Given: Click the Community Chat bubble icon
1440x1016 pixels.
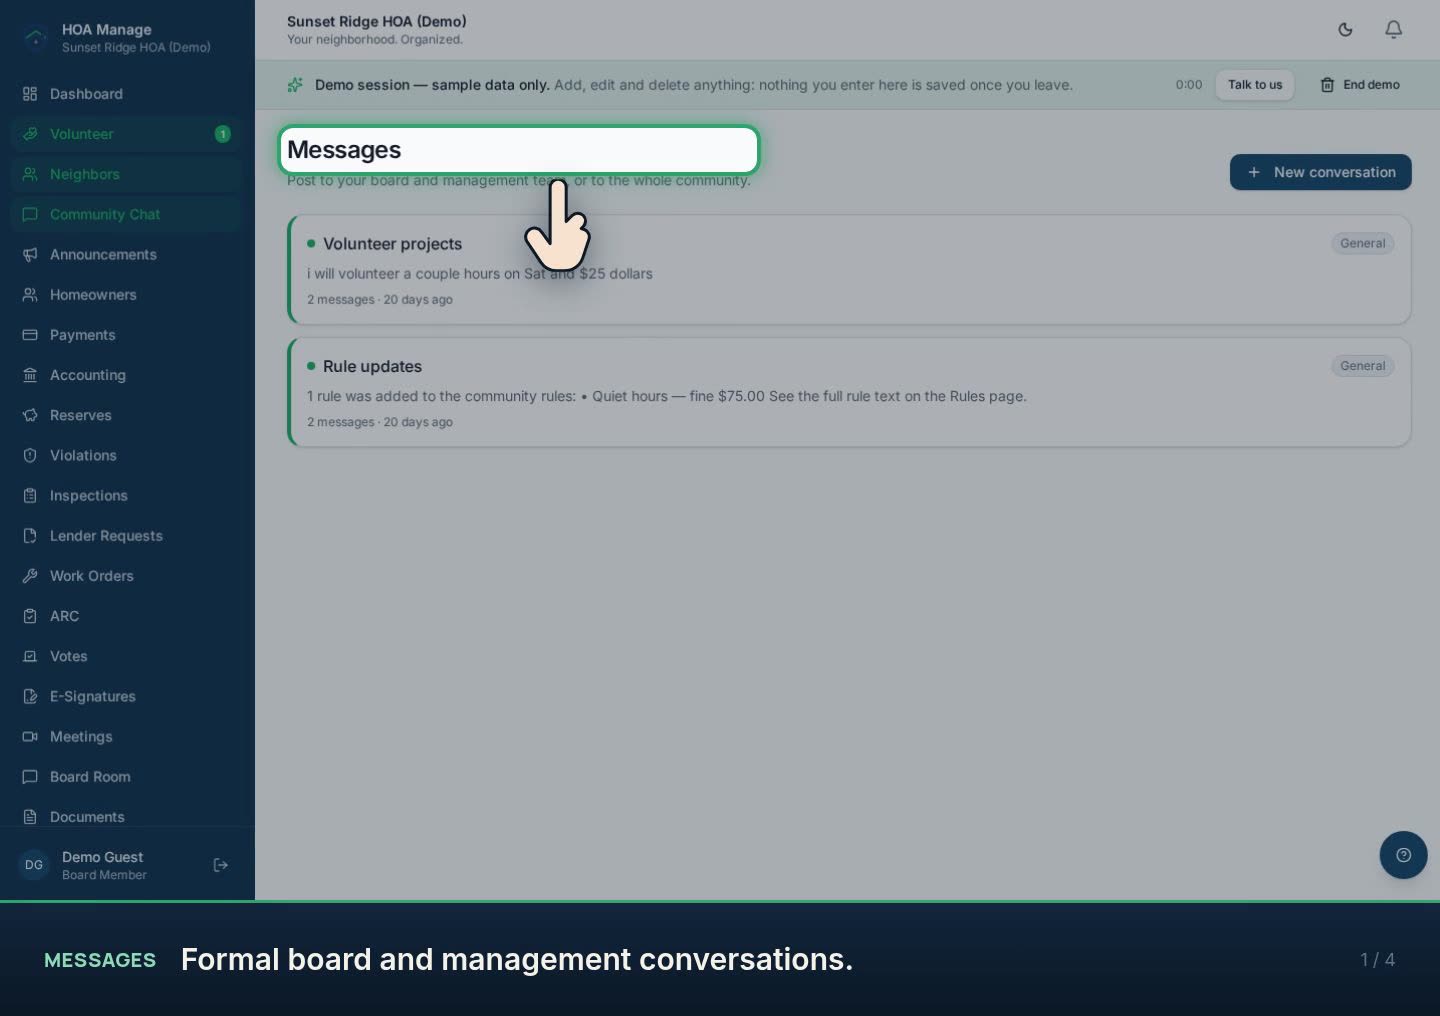Looking at the screenshot, I should [x=30, y=214].
